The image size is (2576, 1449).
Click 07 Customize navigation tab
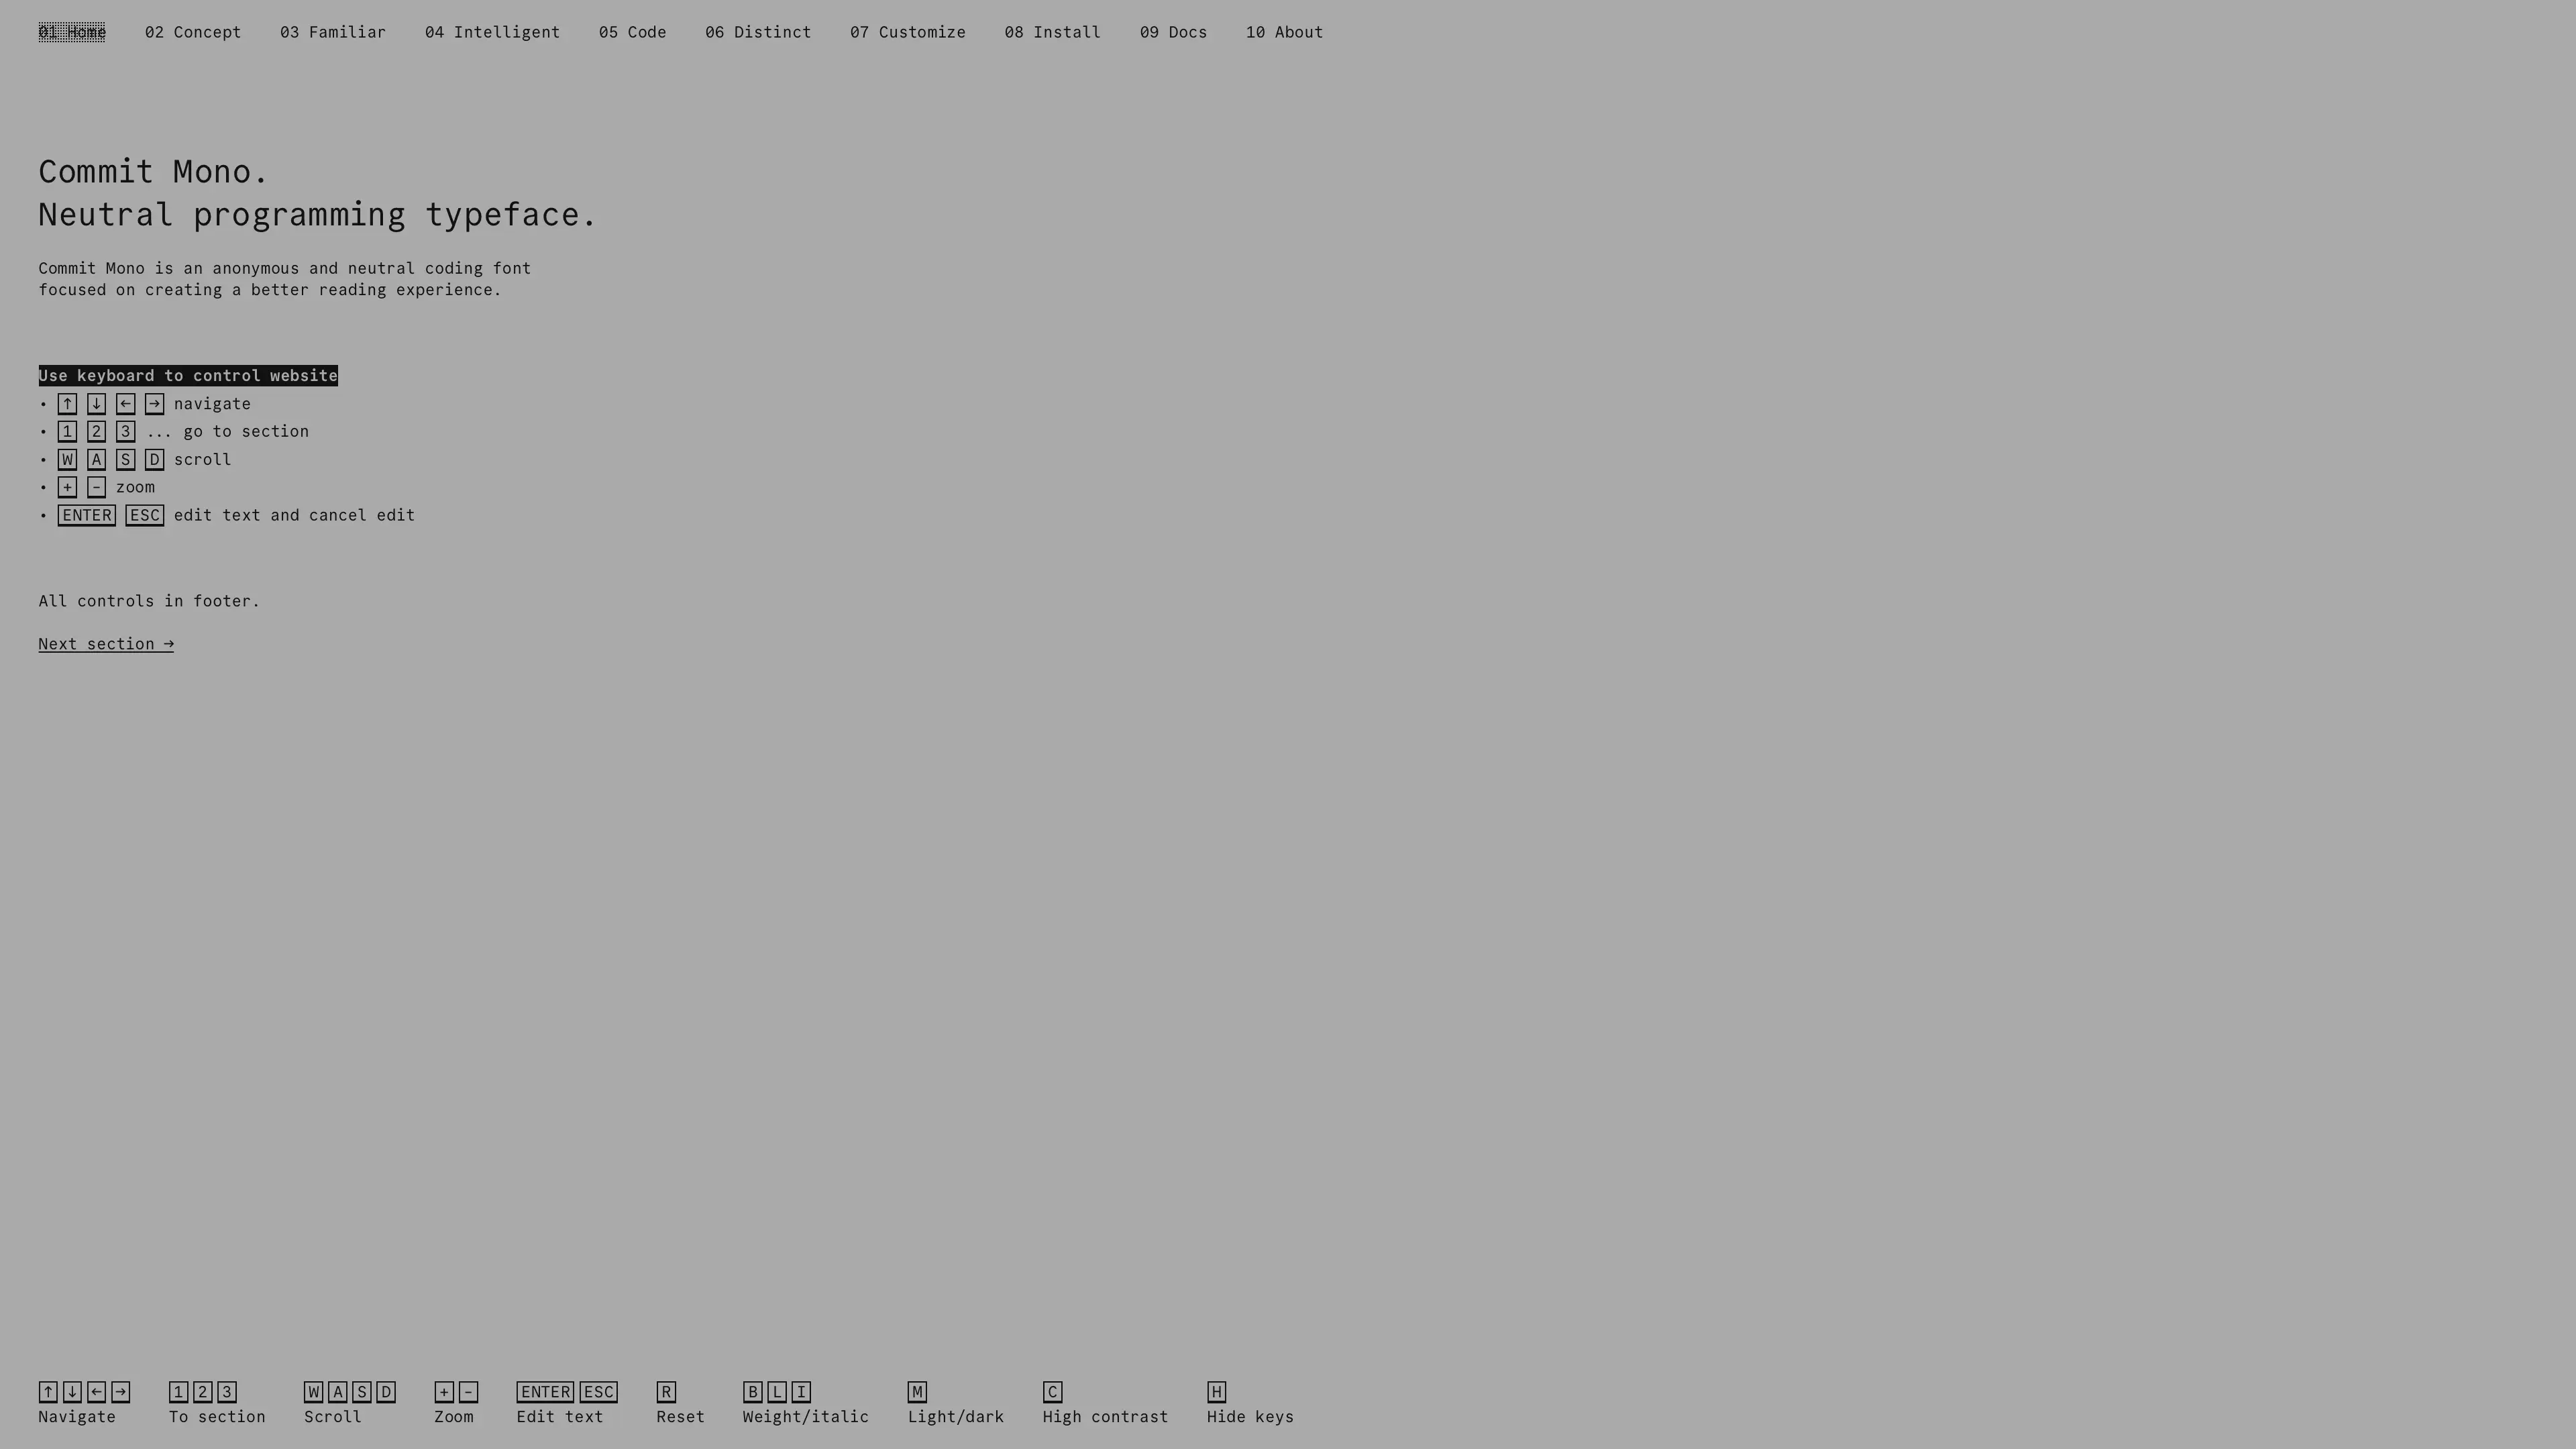click(908, 32)
